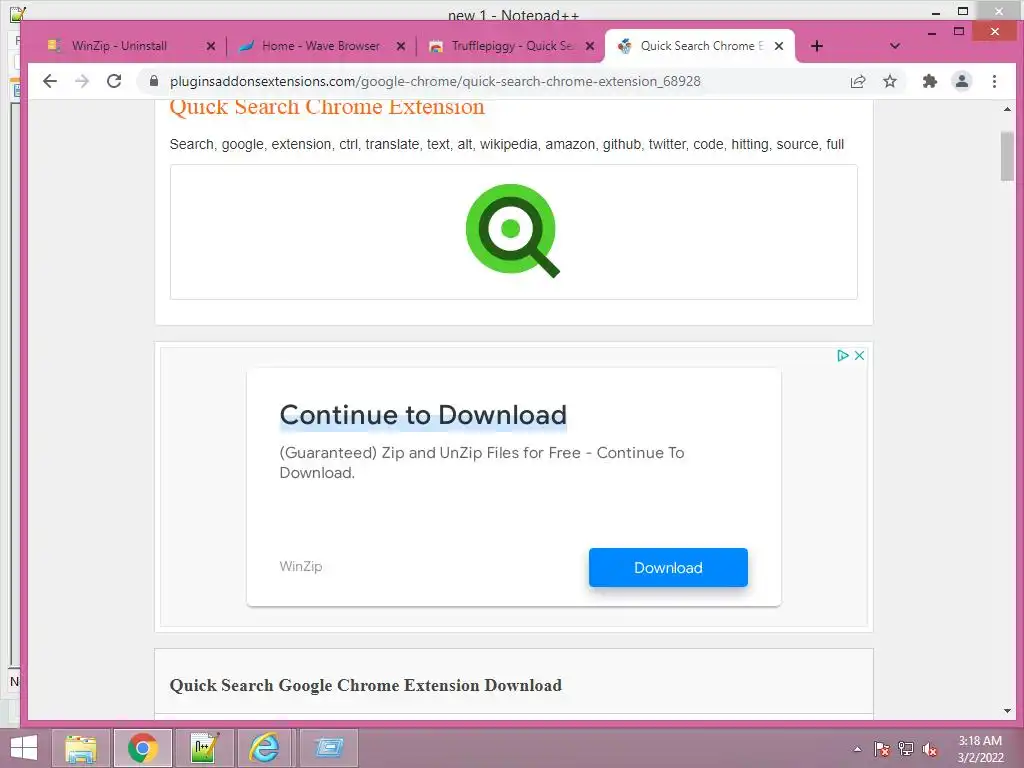This screenshot has height=768, width=1024.
Task: Click the Continue to Download ad headline
Action: click(423, 415)
